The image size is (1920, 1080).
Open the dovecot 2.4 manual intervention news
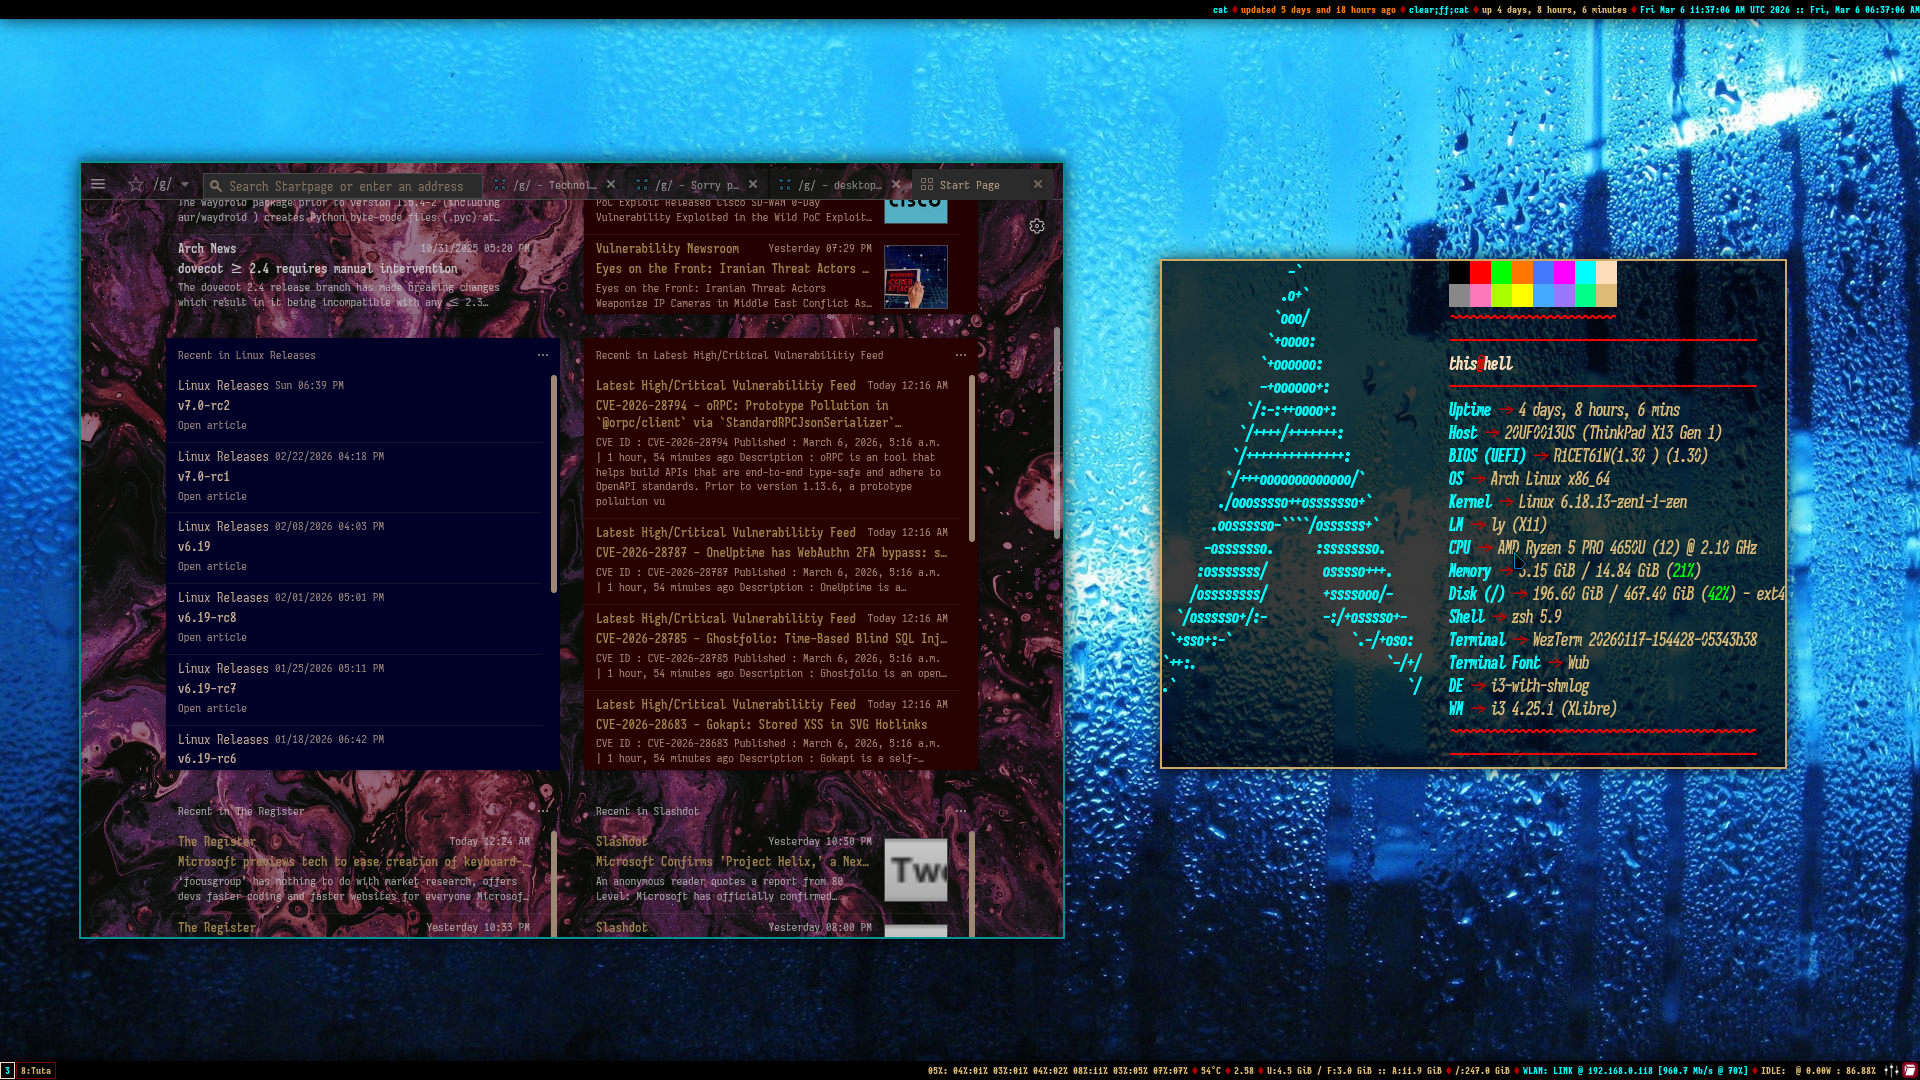tap(317, 268)
